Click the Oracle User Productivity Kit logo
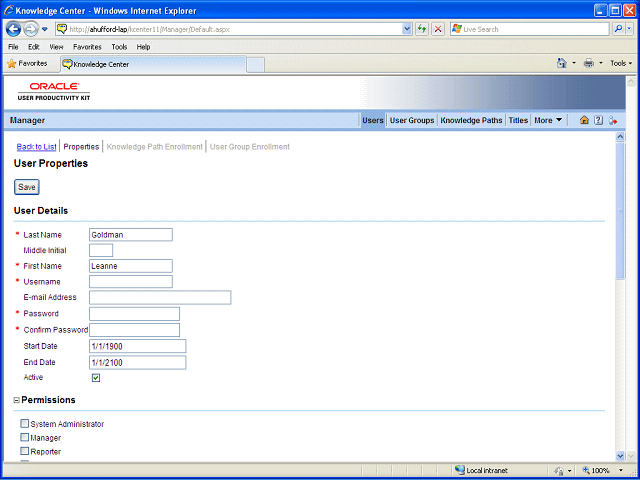Screen dimensions: 640x480 tap(54, 91)
